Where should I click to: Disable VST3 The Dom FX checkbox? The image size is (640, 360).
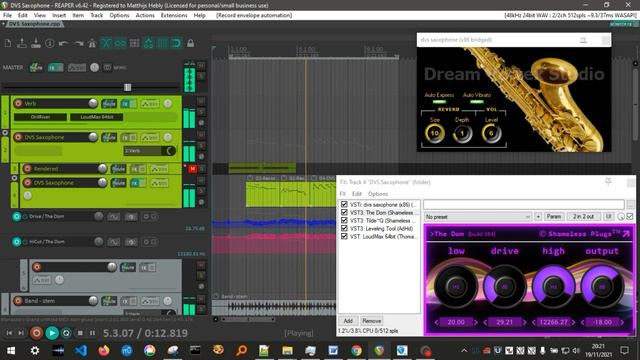pyautogui.click(x=344, y=213)
